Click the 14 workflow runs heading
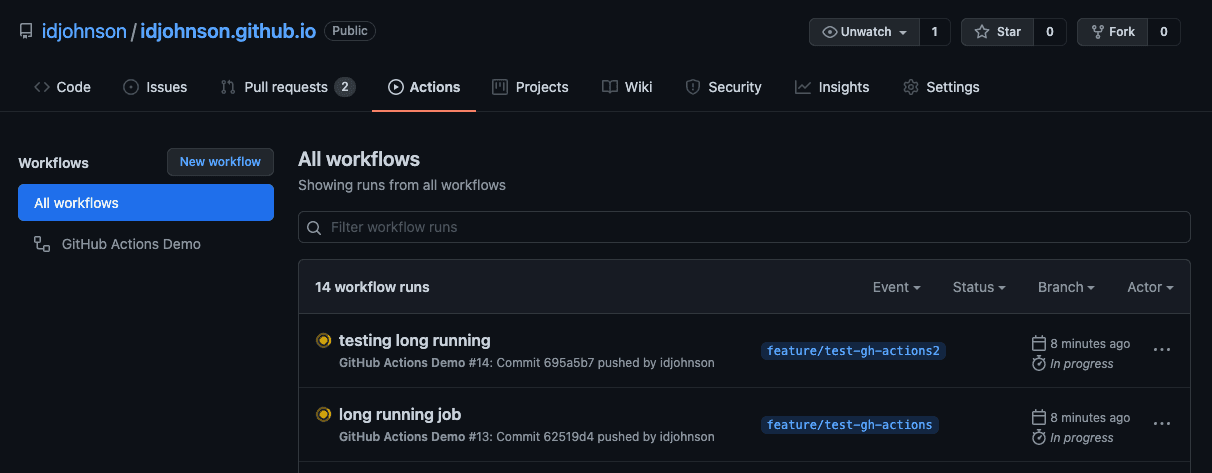 (372, 287)
